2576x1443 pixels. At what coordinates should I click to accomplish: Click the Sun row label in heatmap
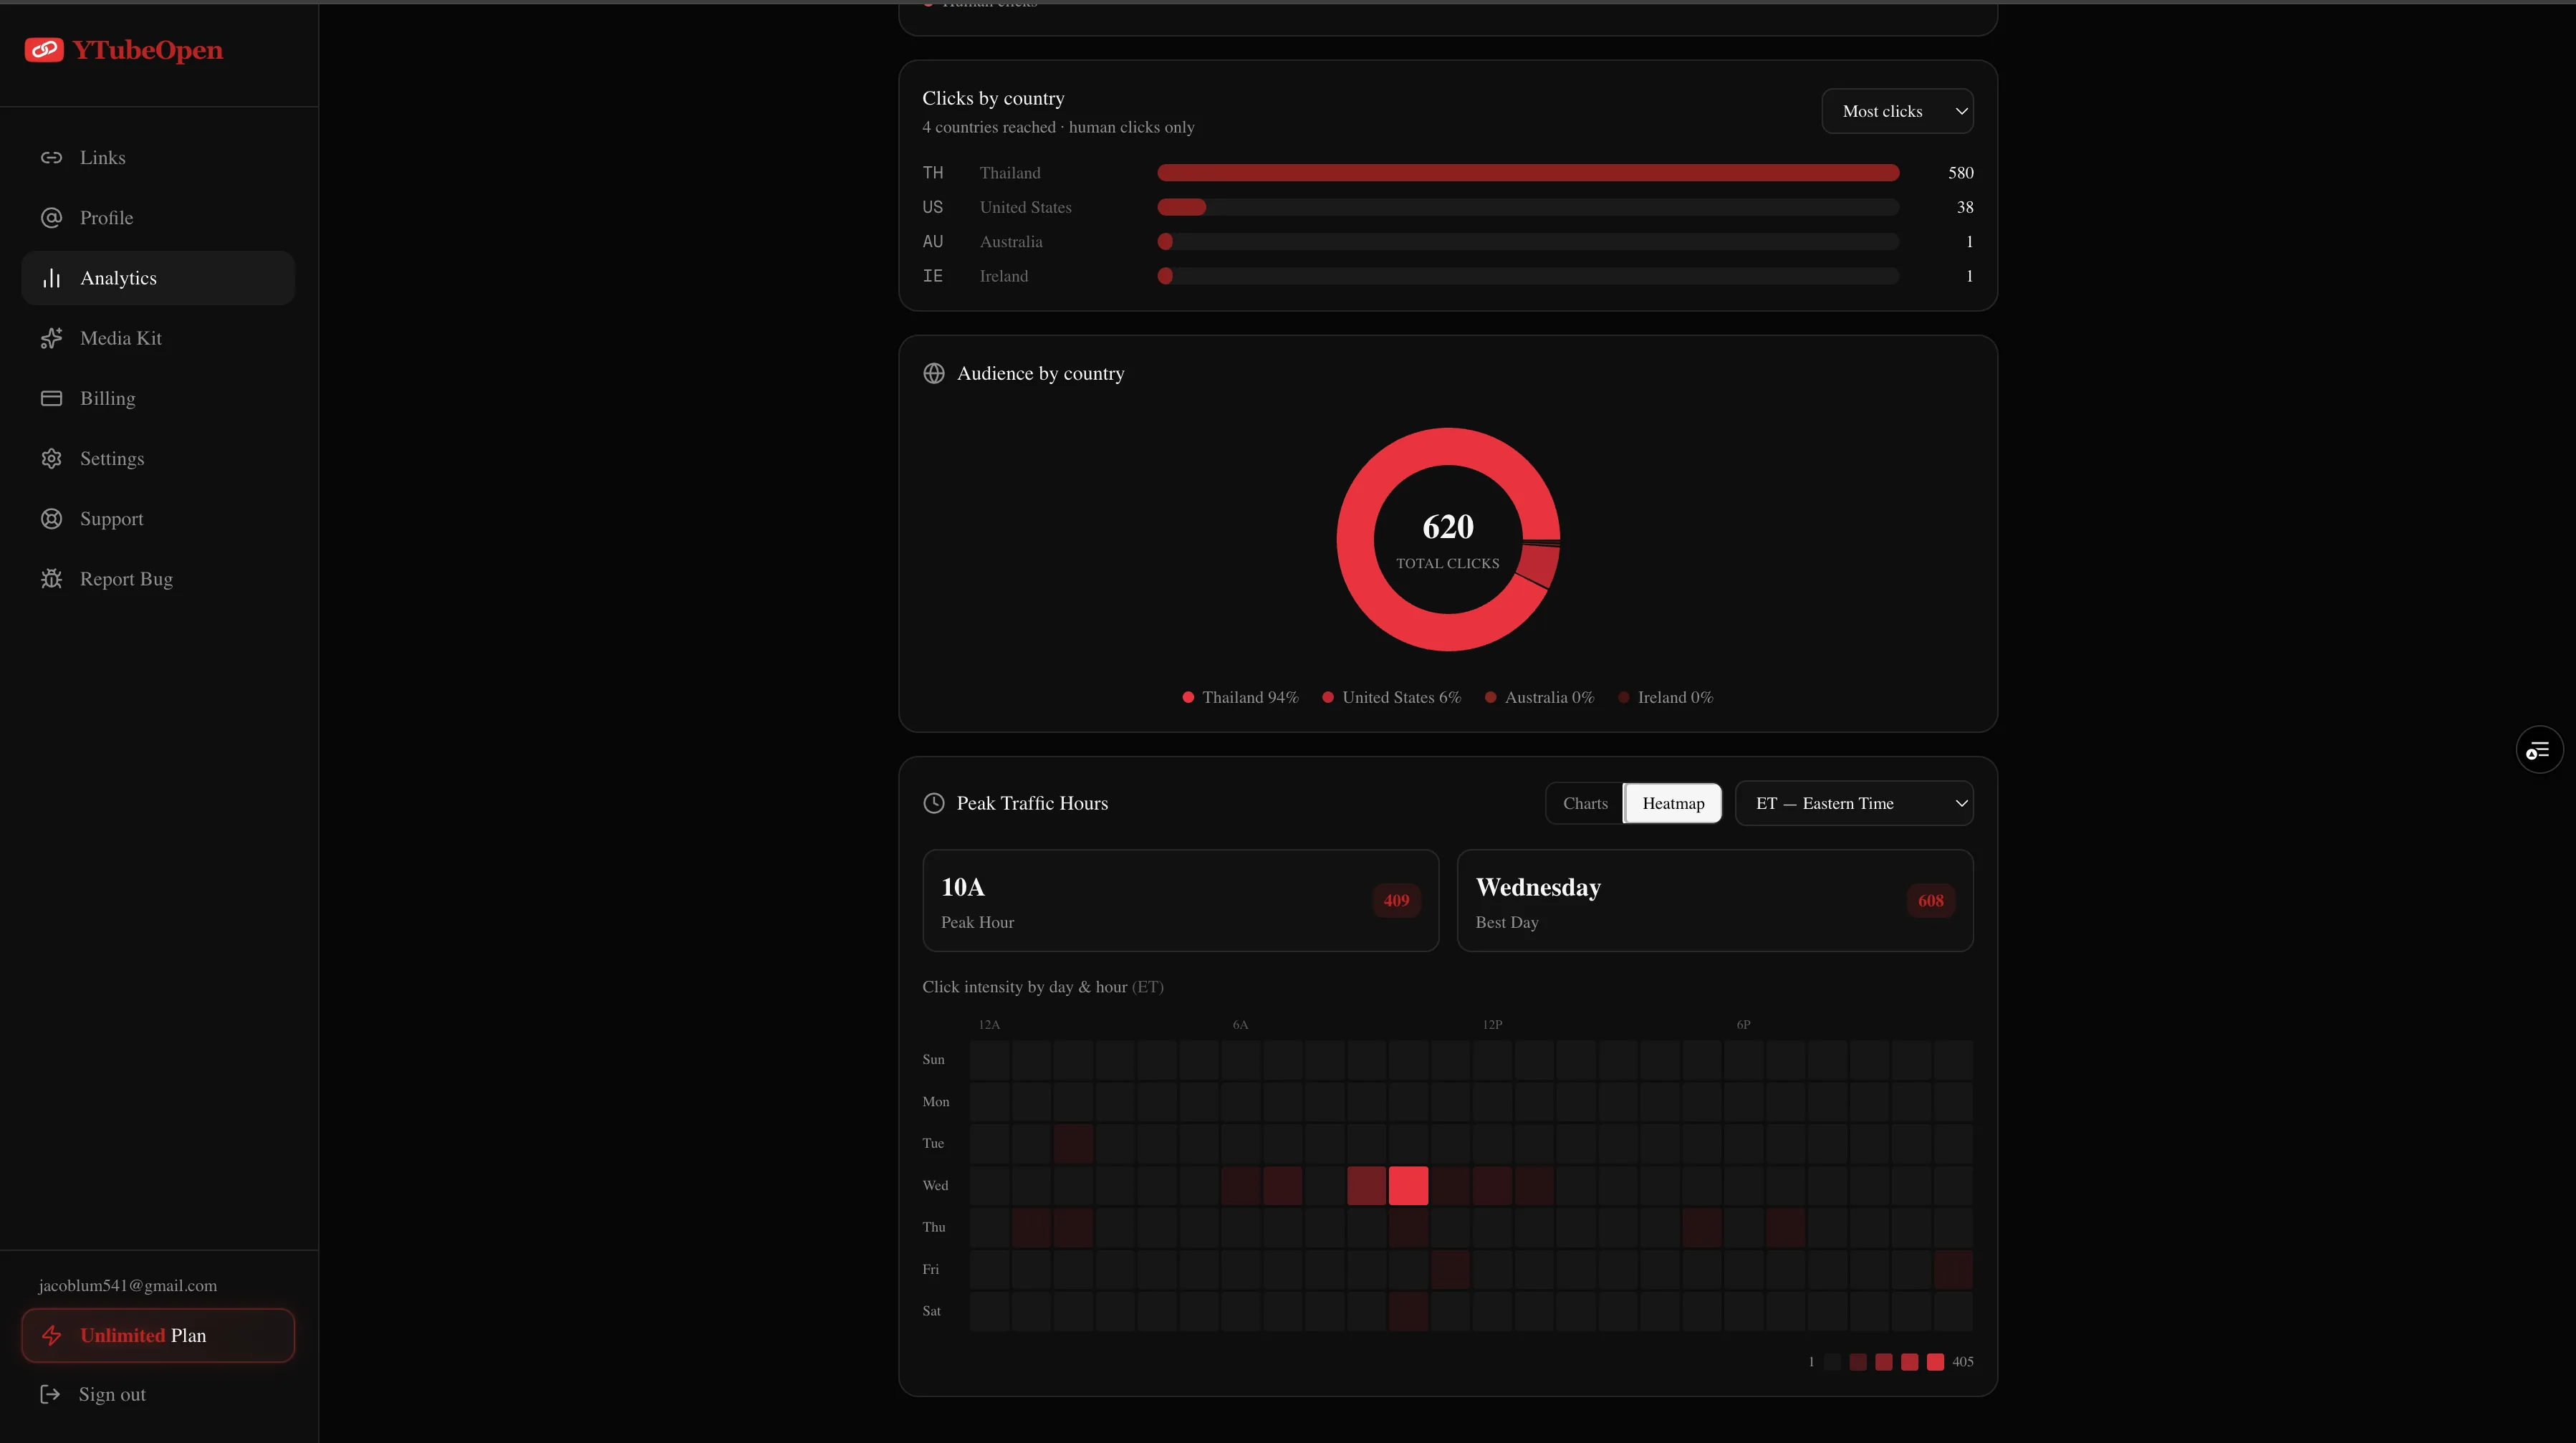coord(933,1059)
